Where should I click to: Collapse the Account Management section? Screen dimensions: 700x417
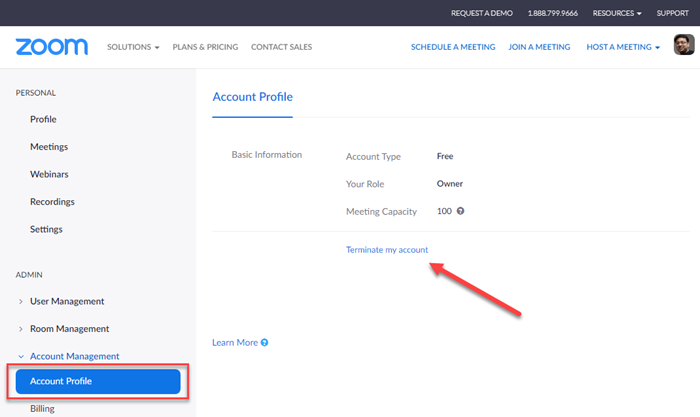[21, 356]
